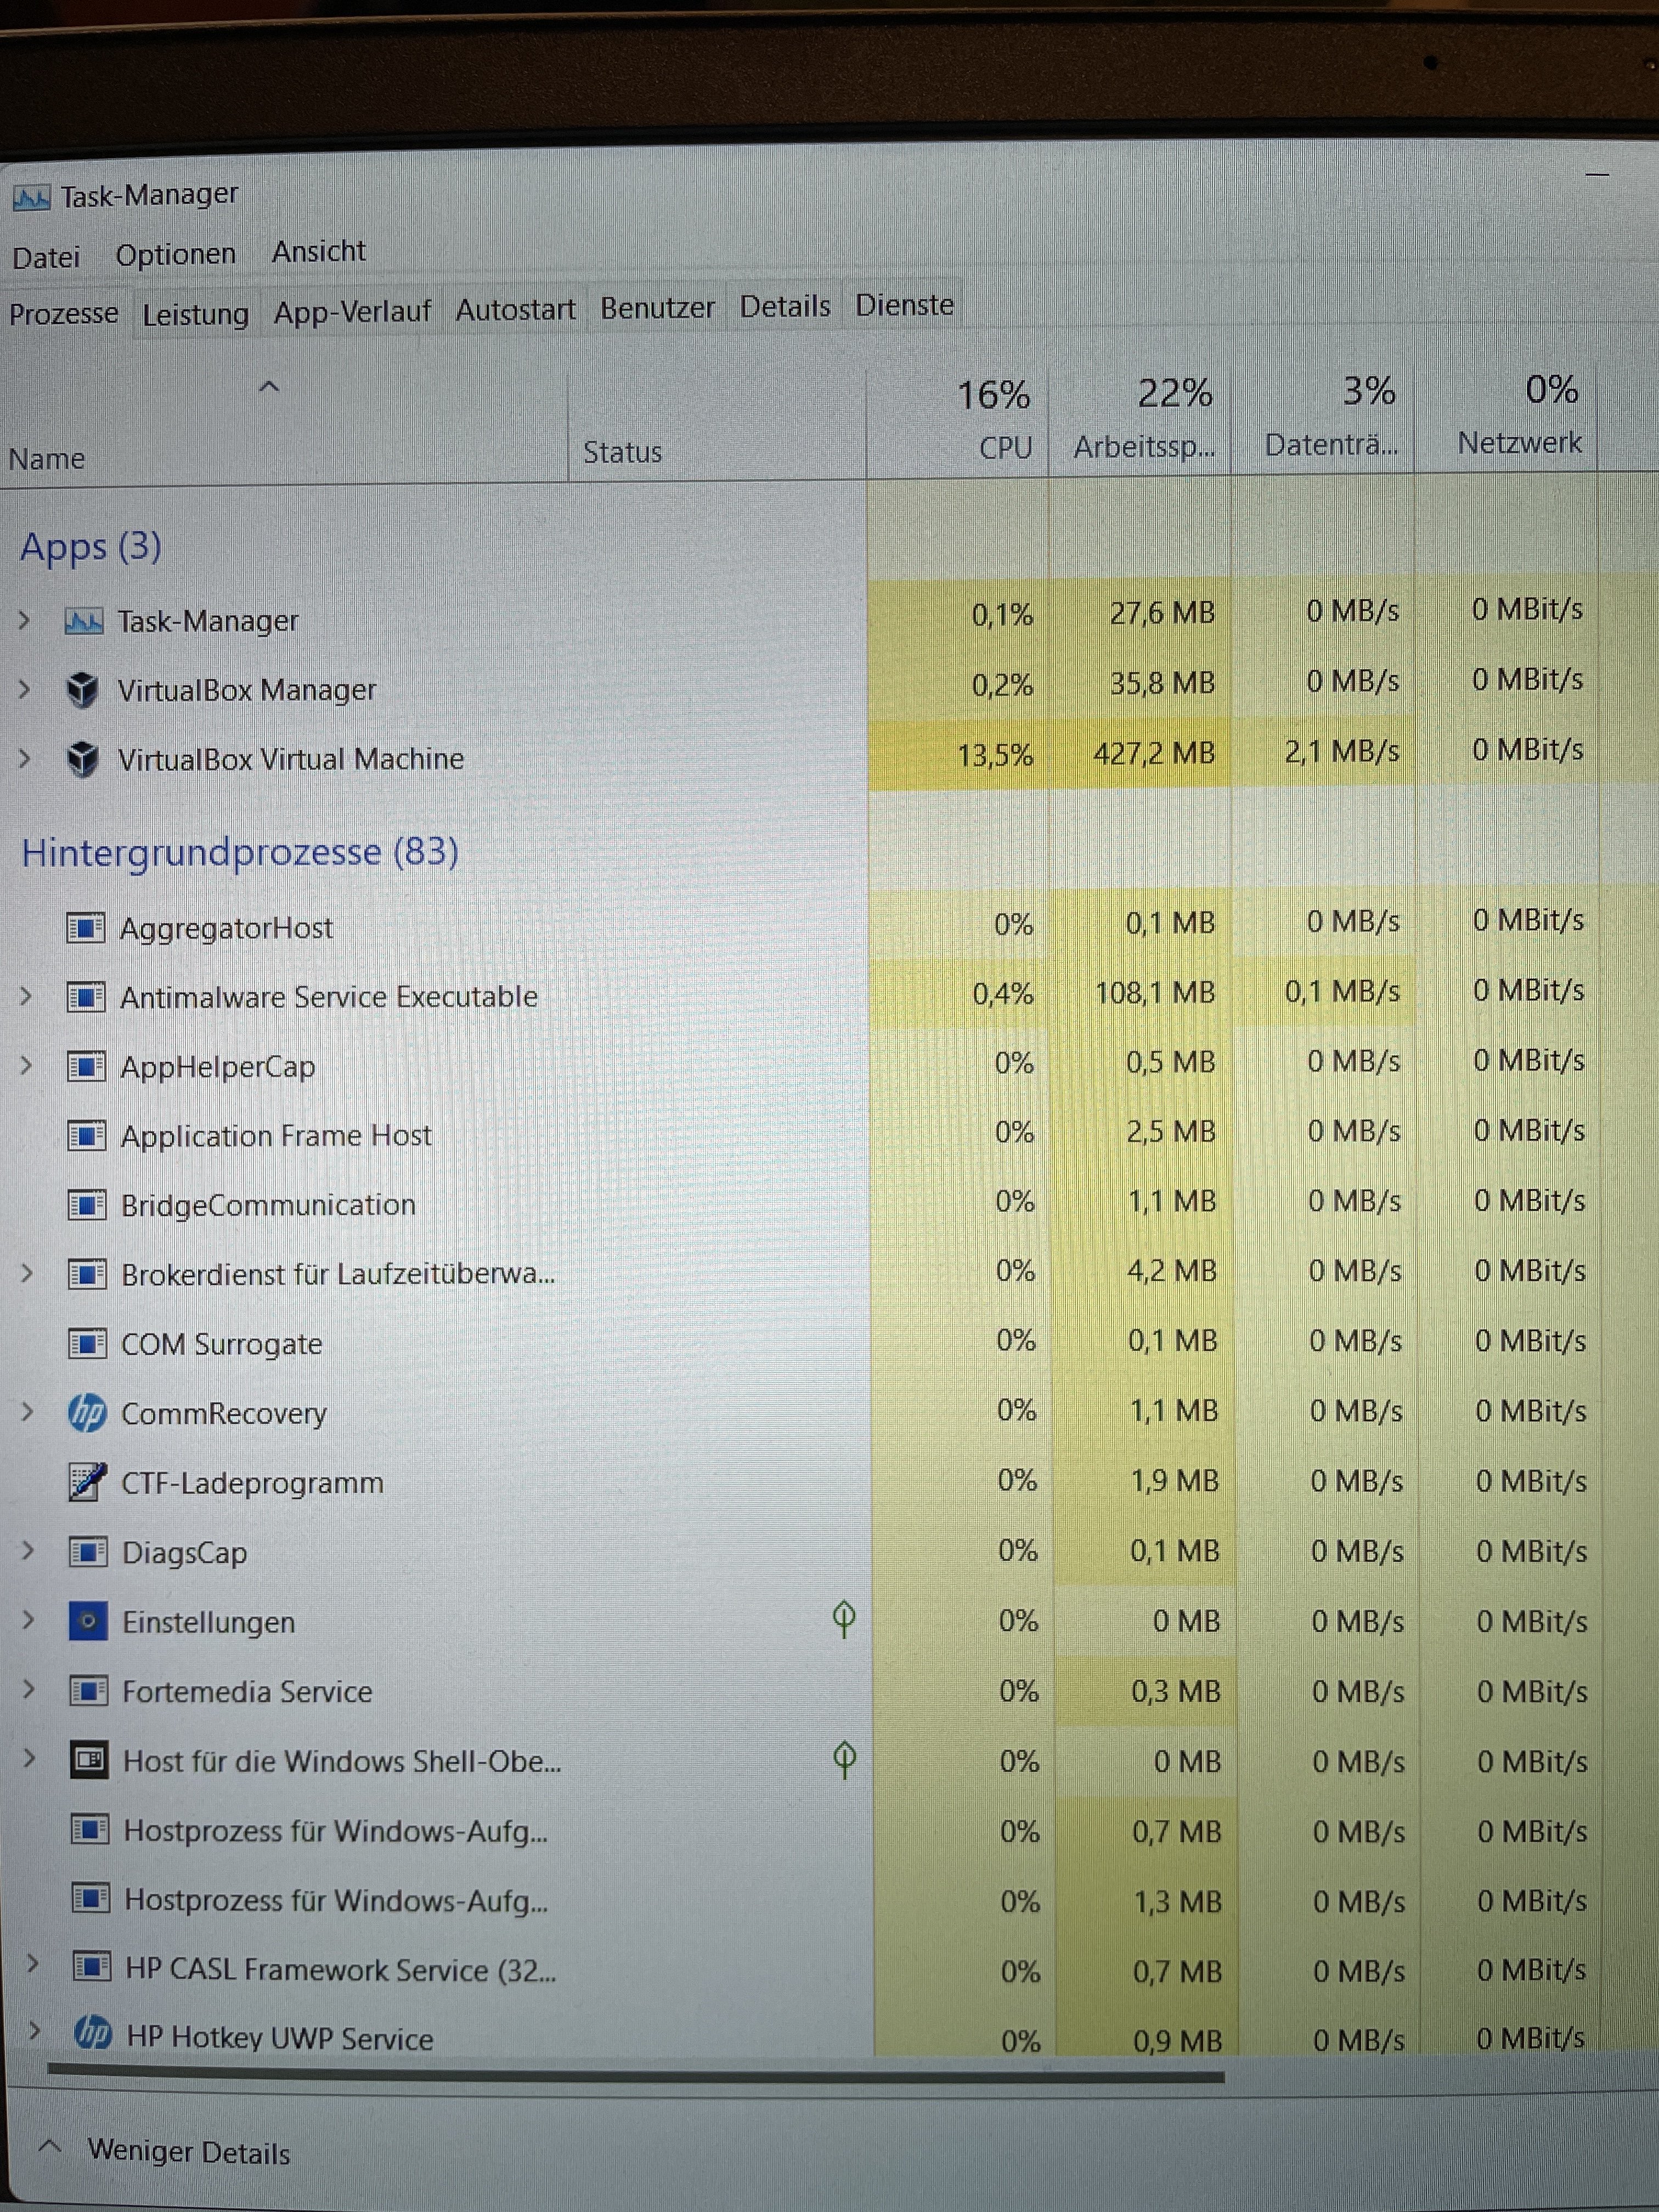Screen dimensions: 1659x2212
Task: Click the Task-Manager app row icon
Action: click(x=83, y=621)
